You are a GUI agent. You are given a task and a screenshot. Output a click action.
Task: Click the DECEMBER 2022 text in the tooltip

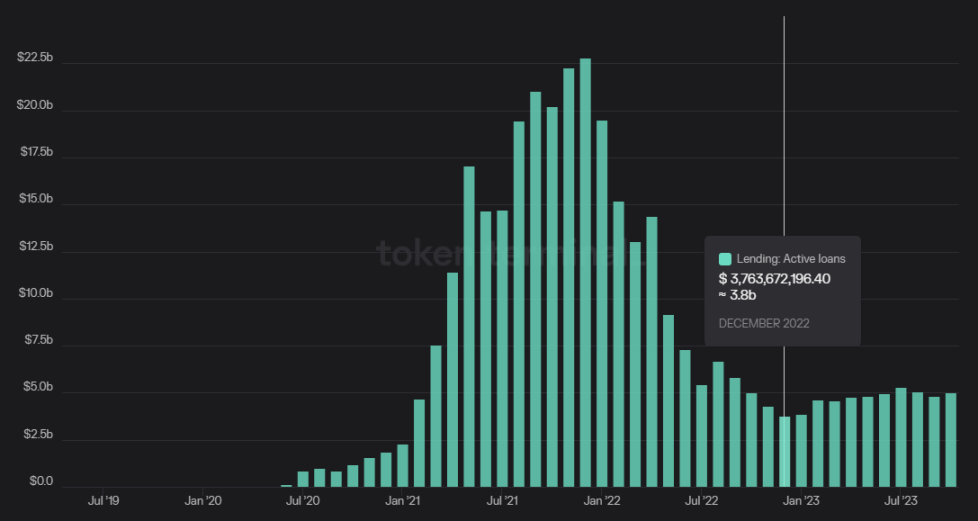pos(764,323)
